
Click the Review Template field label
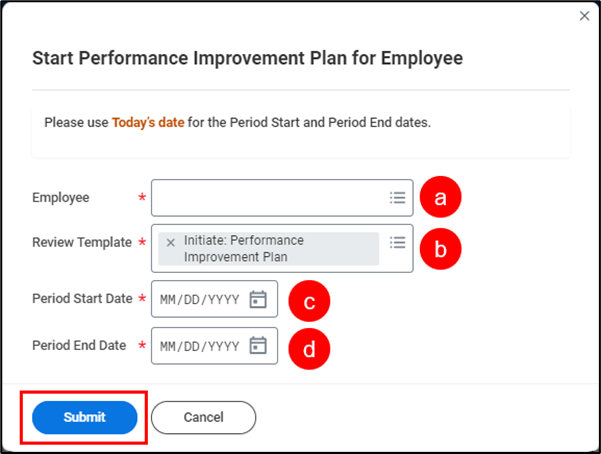click(82, 242)
